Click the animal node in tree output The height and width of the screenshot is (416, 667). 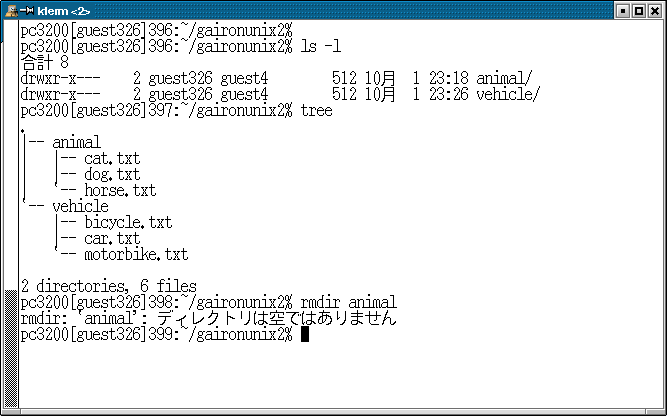coord(77,142)
